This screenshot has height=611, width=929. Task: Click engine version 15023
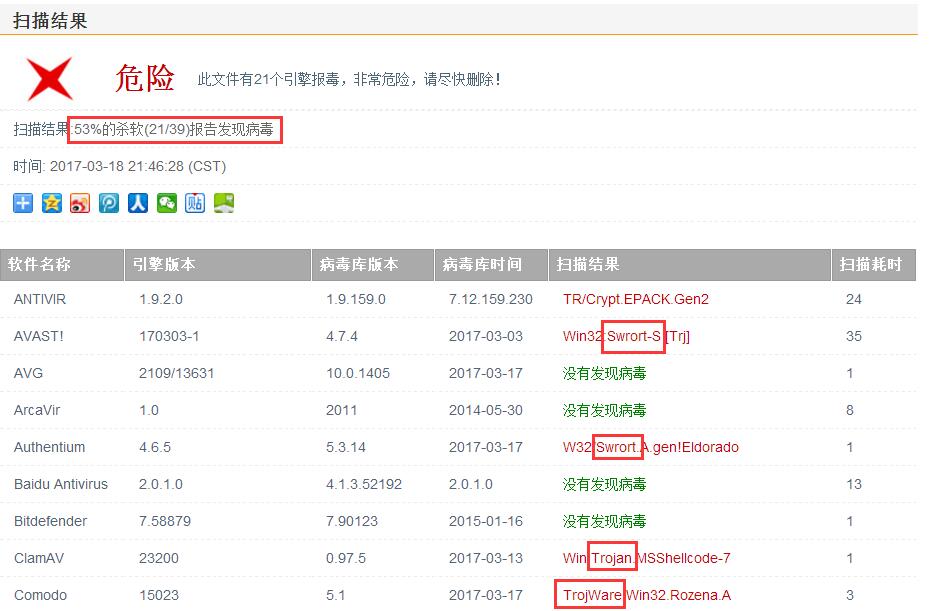[159, 596]
